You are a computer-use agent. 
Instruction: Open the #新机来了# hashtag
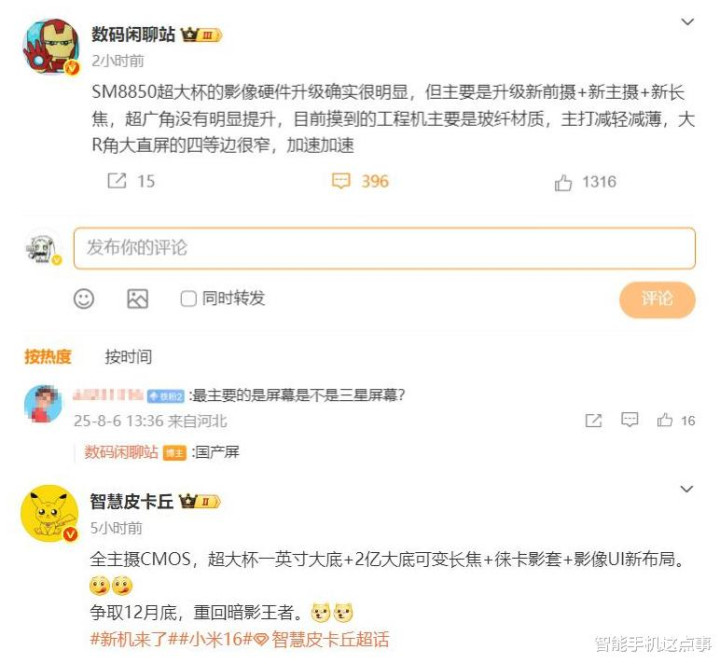[x=129, y=639]
